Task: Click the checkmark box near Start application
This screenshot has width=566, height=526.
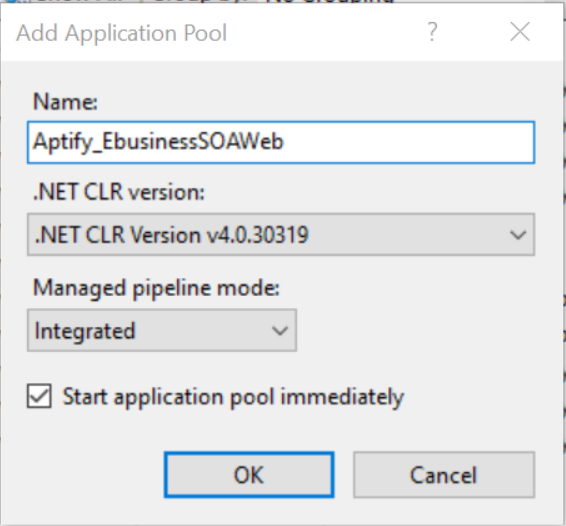Action: (39, 396)
